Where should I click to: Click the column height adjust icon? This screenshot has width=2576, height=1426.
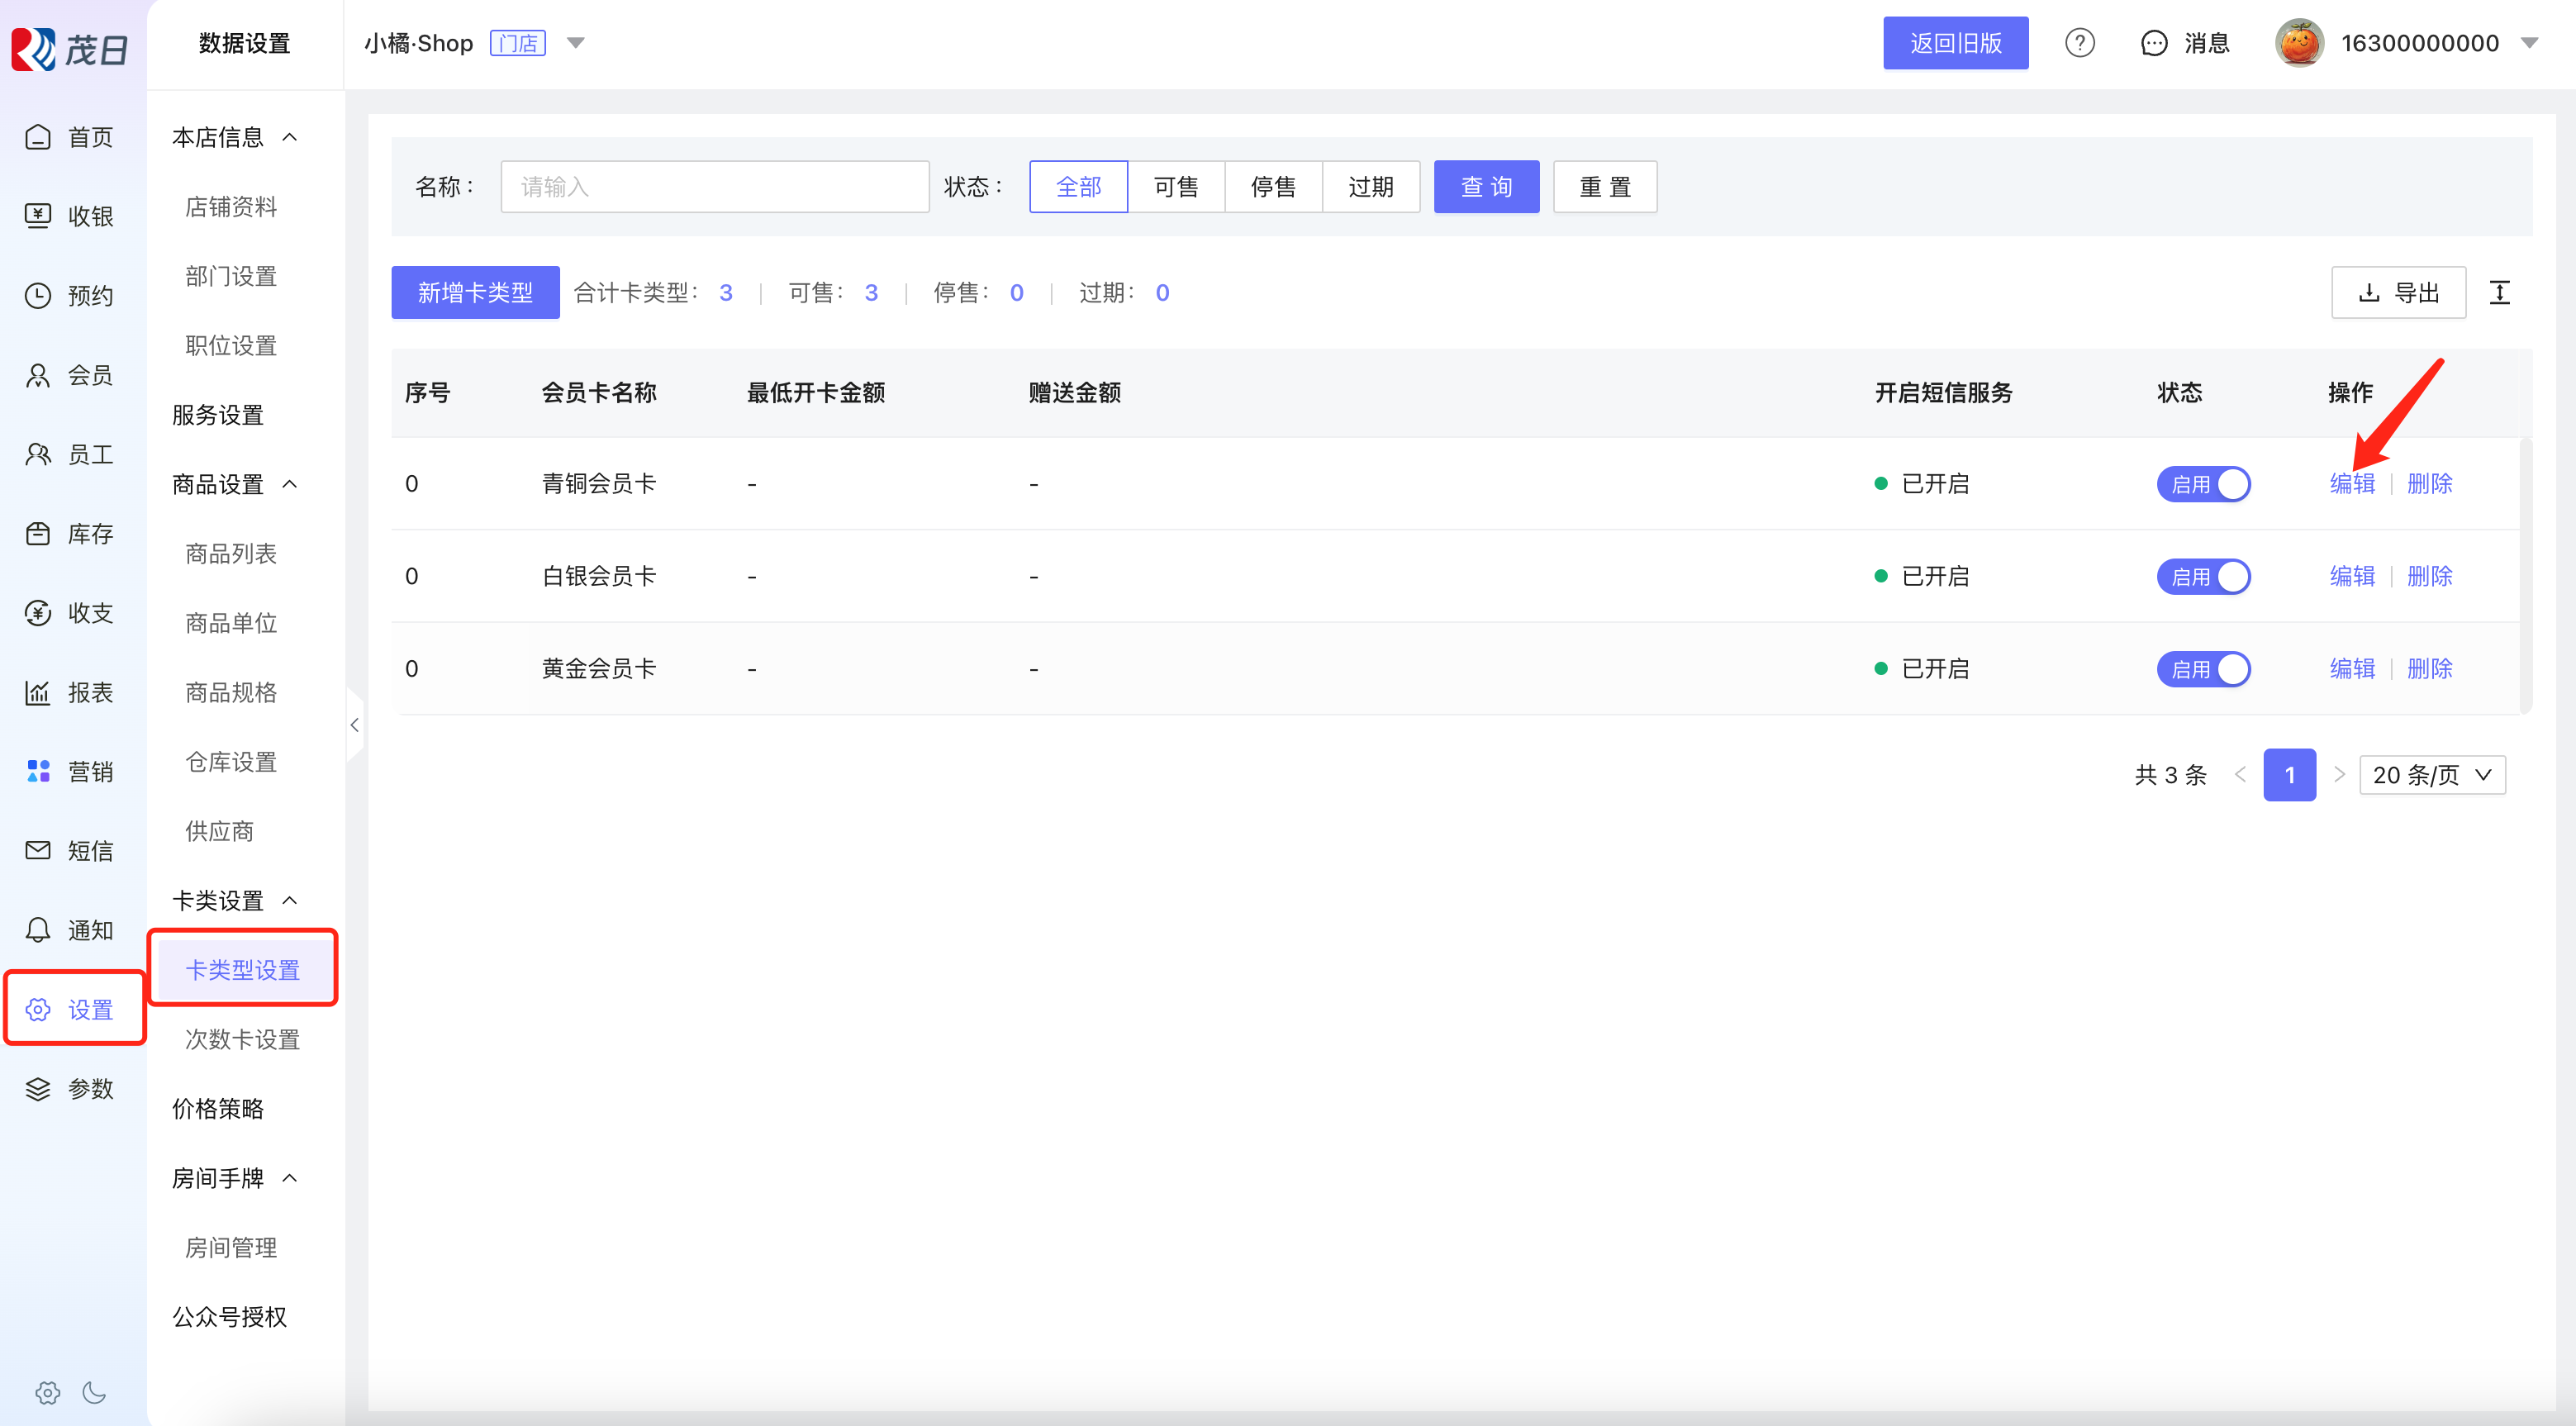point(2499,293)
